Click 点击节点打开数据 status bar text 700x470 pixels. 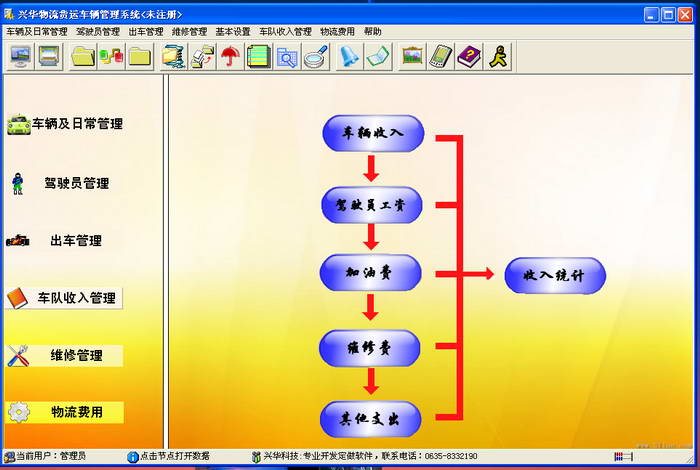coord(175,456)
